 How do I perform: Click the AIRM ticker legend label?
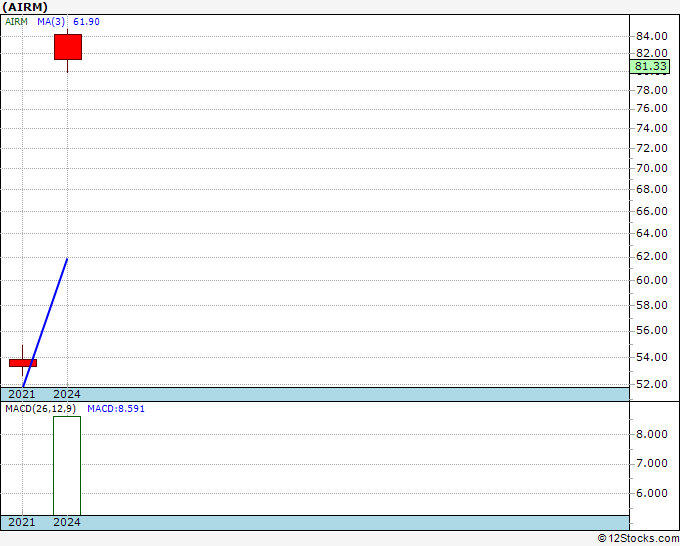[x=16, y=22]
